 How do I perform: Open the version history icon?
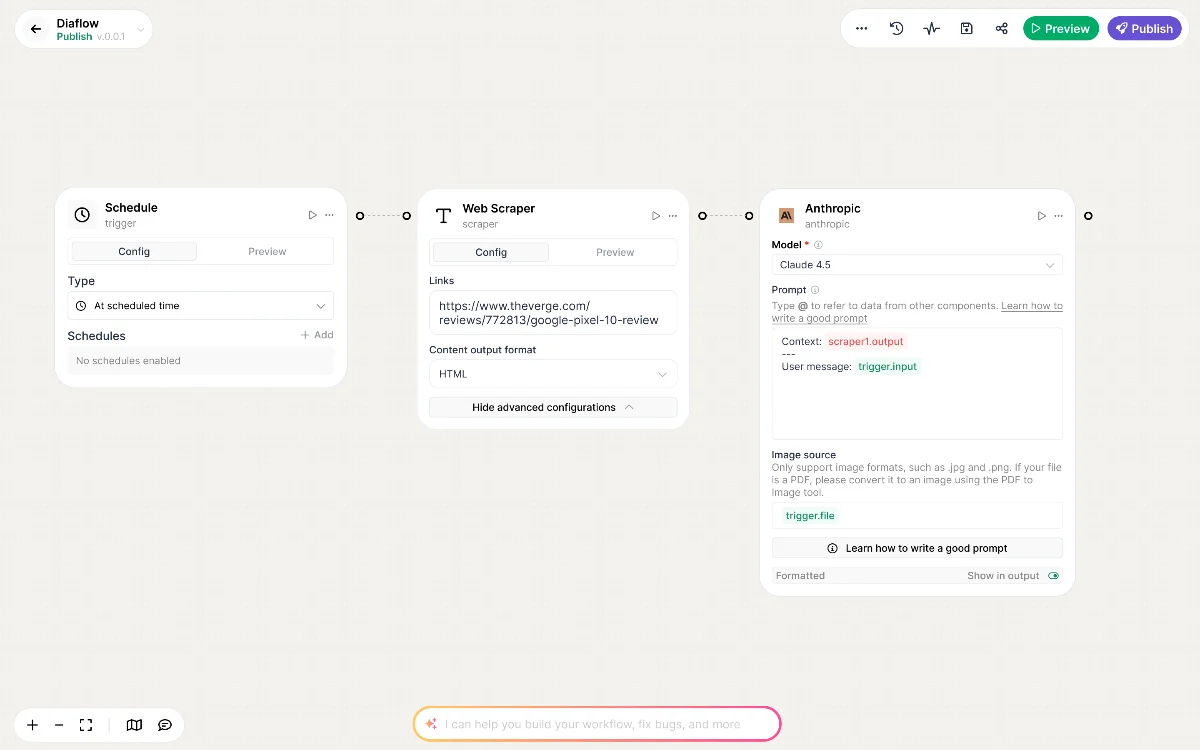pos(896,28)
